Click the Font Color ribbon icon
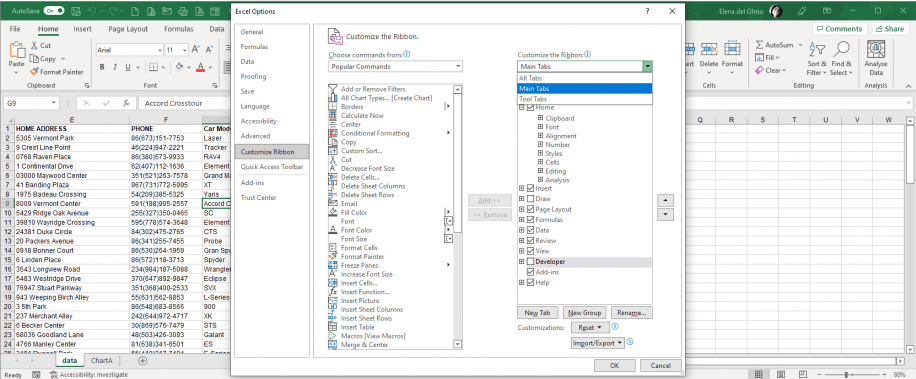This screenshot has width=916, height=379. (200, 67)
